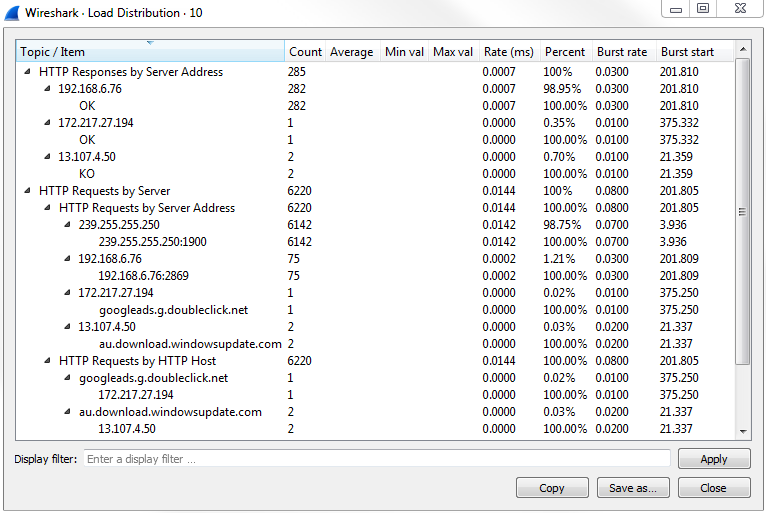Maximize the Load Distribution window
The width and height of the screenshot is (766, 513).
702,9
